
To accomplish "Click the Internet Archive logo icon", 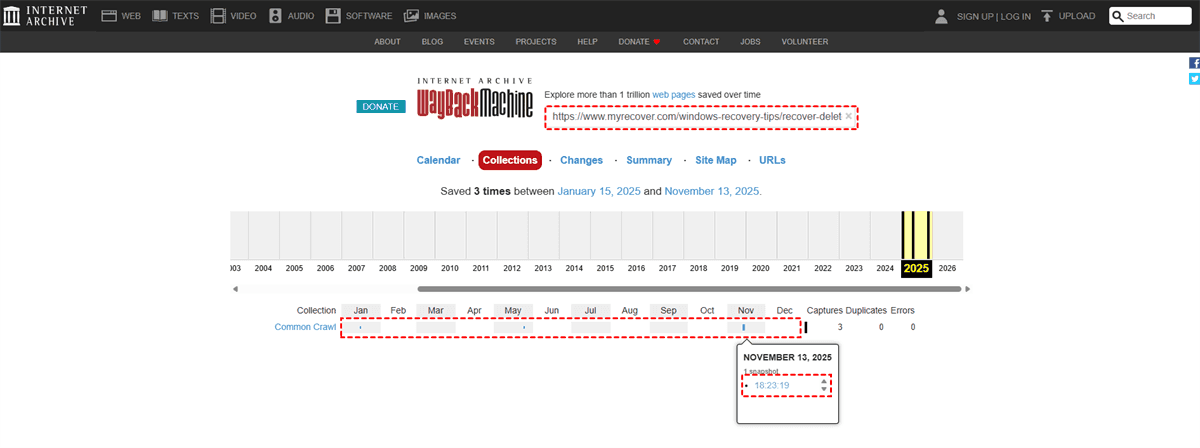I will pos(12,16).
